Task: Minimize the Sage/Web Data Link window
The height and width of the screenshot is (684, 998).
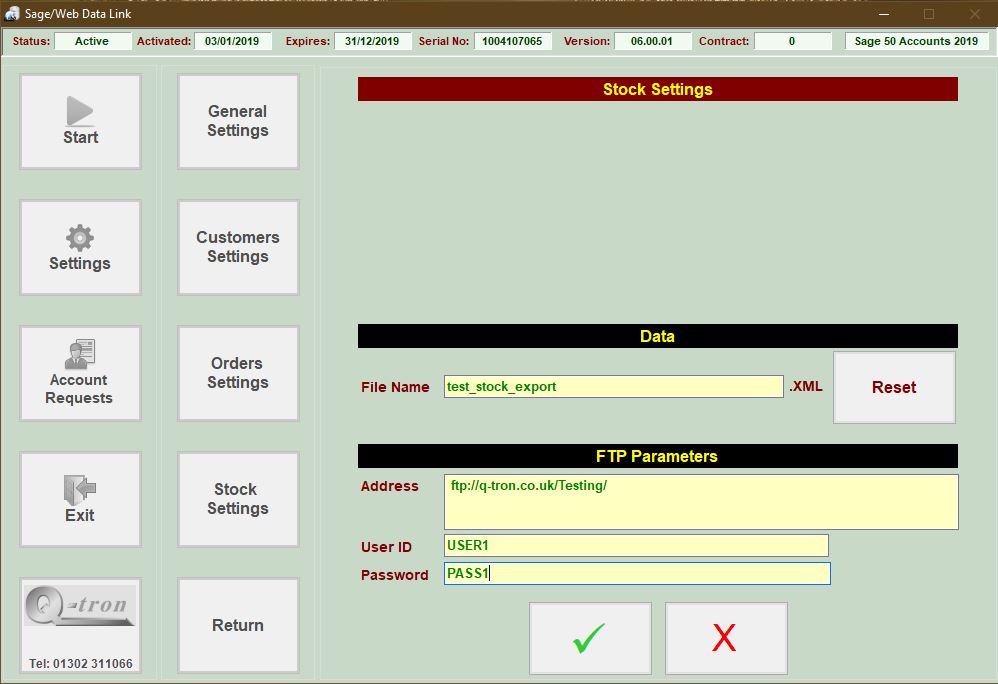Action: click(x=883, y=13)
